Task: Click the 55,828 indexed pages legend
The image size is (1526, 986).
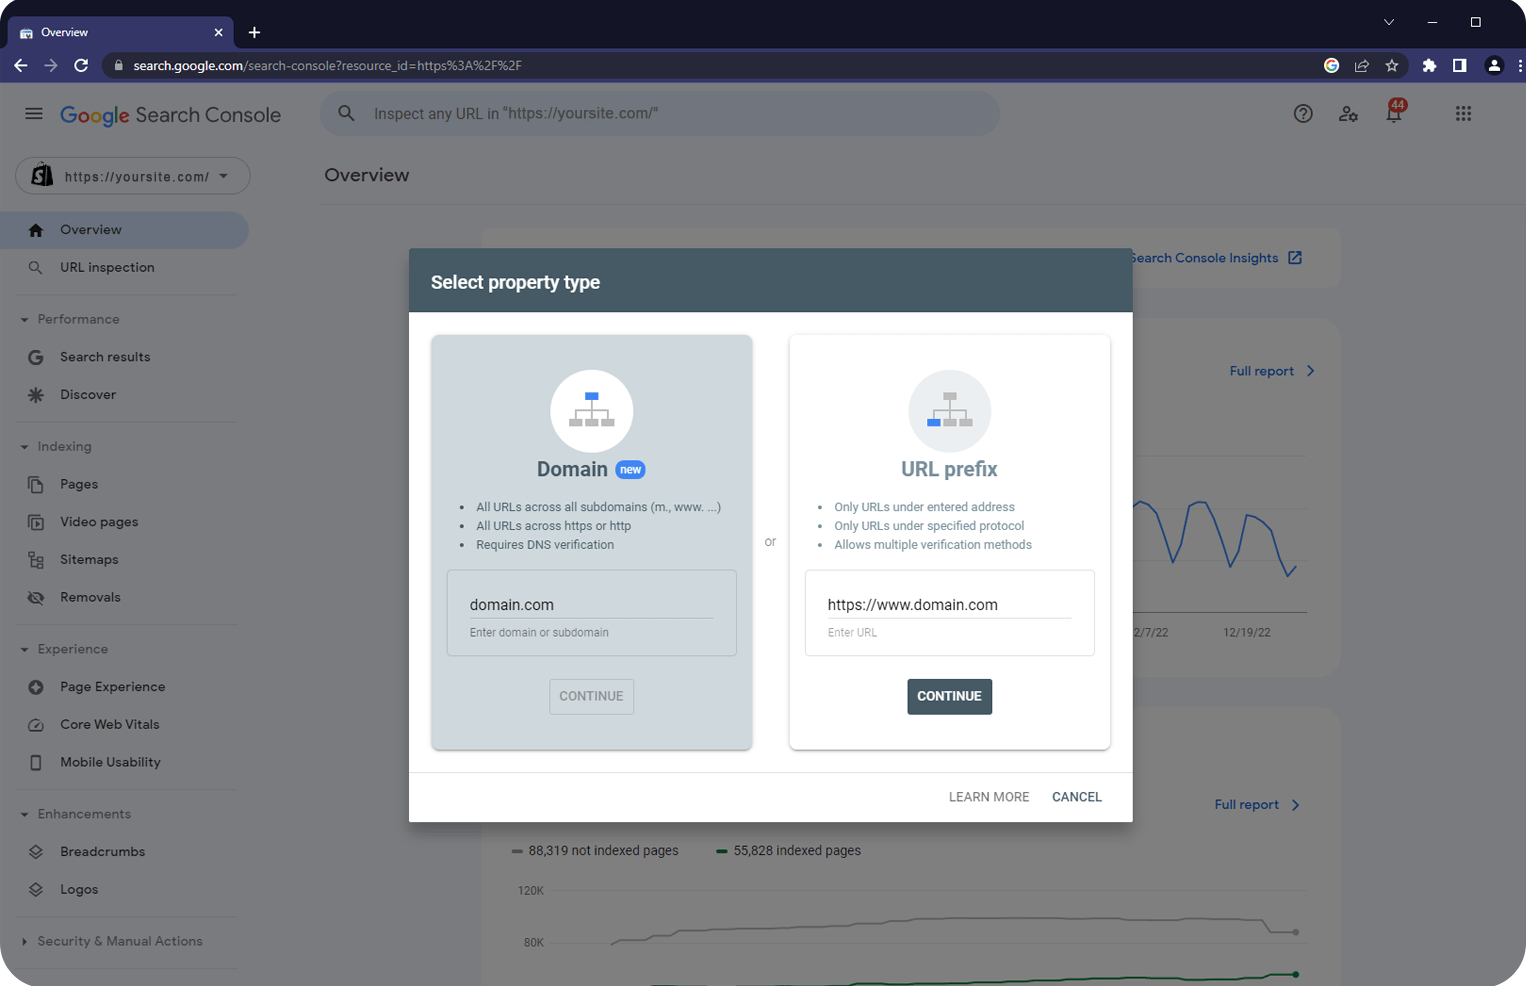Action: click(x=789, y=851)
